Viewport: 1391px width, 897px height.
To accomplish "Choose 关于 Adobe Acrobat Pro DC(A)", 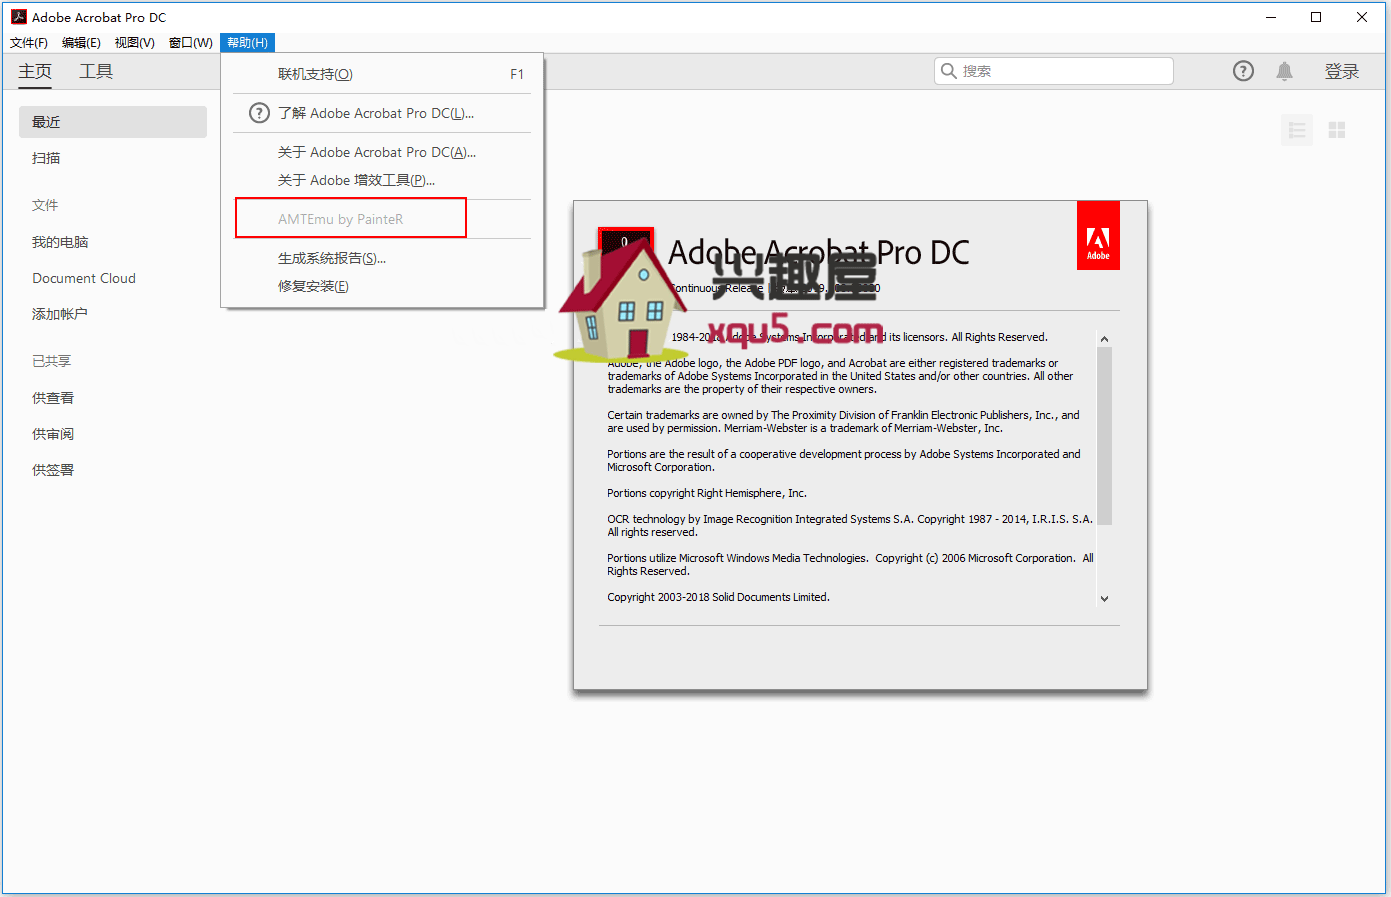I will click(x=382, y=152).
